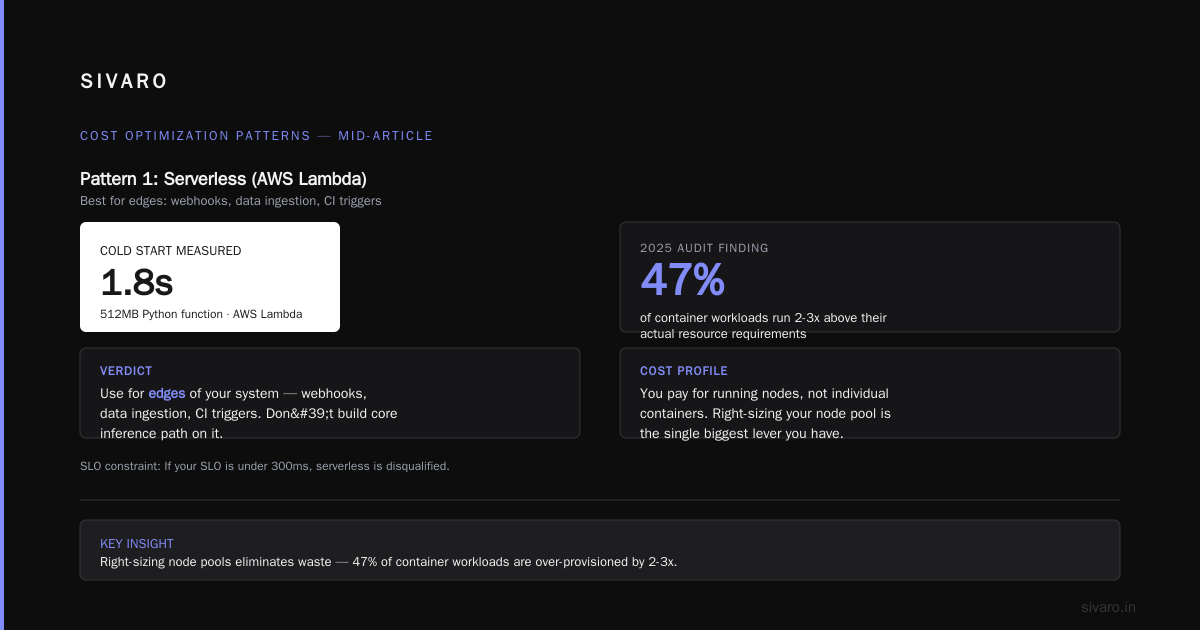
Task: Click the 1.8s cold start value
Action: click(136, 283)
